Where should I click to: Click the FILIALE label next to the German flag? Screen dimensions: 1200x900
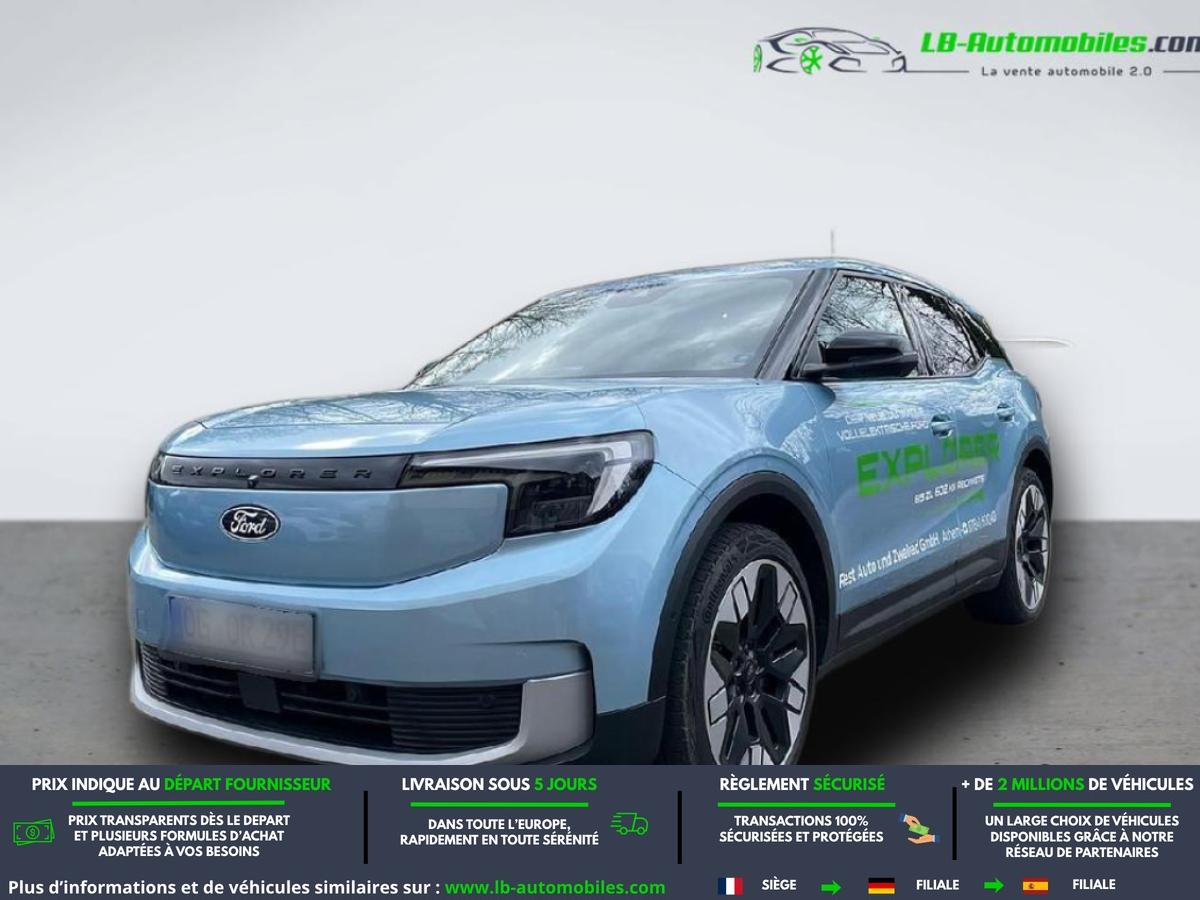[x=937, y=885]
